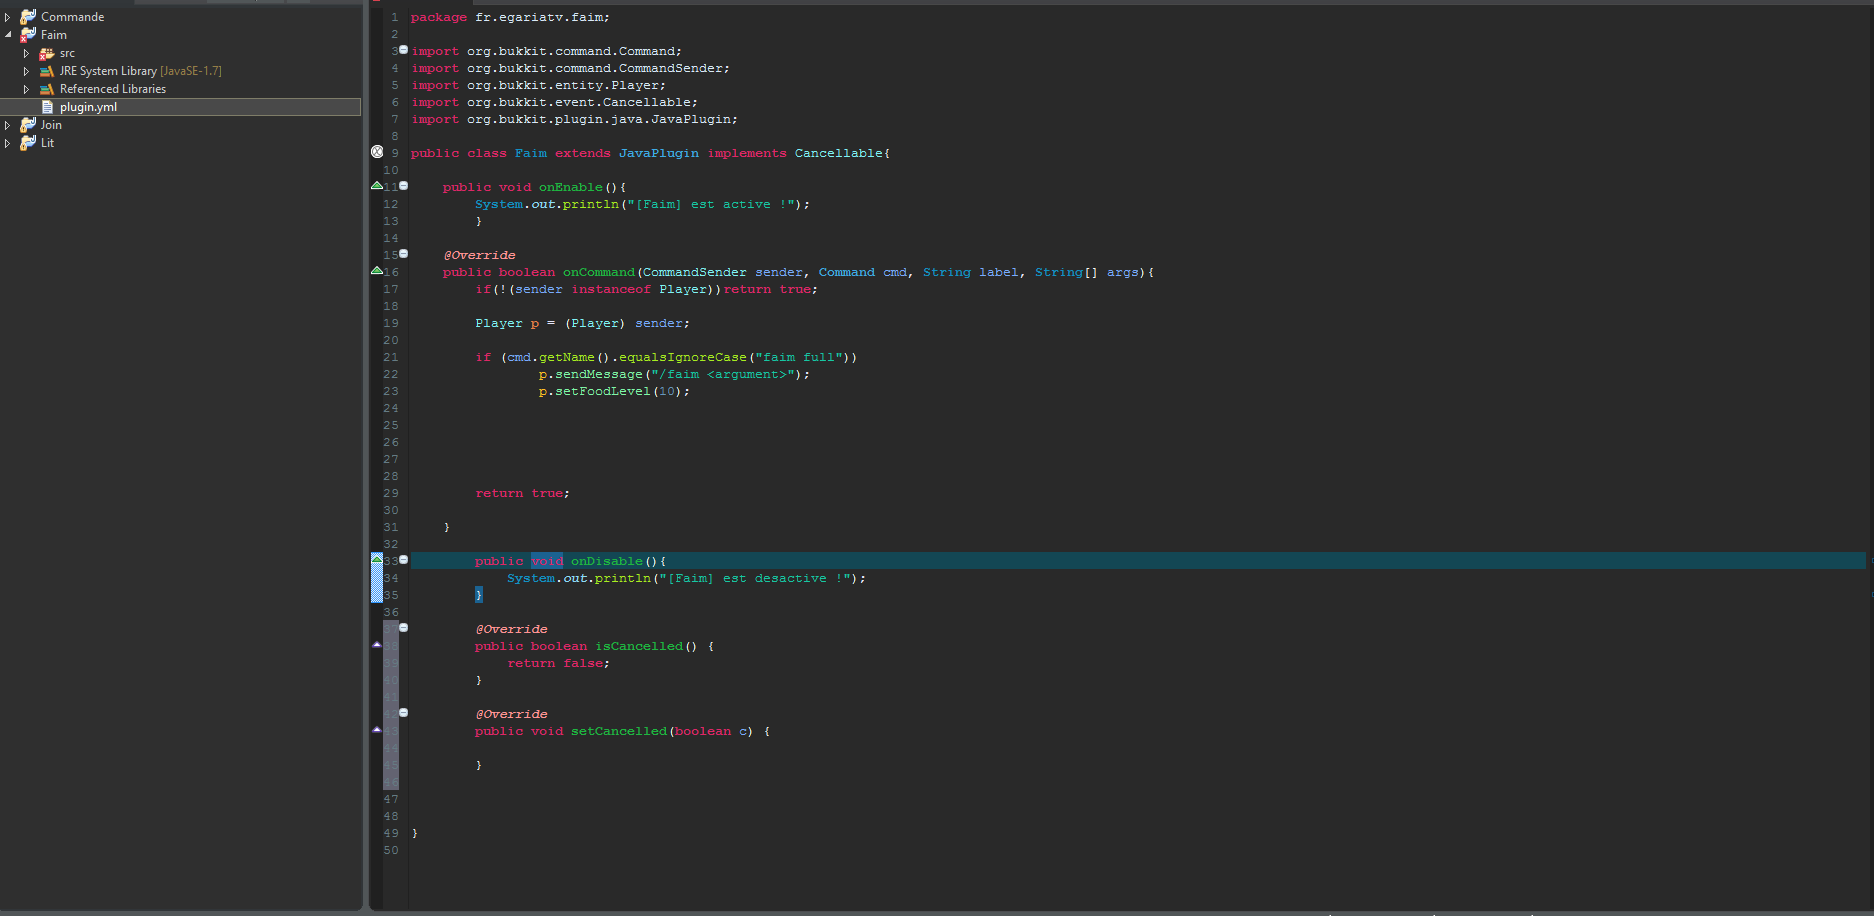Click the Join project icon
This screenshot has width=1874, height=916.
[28, 125]
